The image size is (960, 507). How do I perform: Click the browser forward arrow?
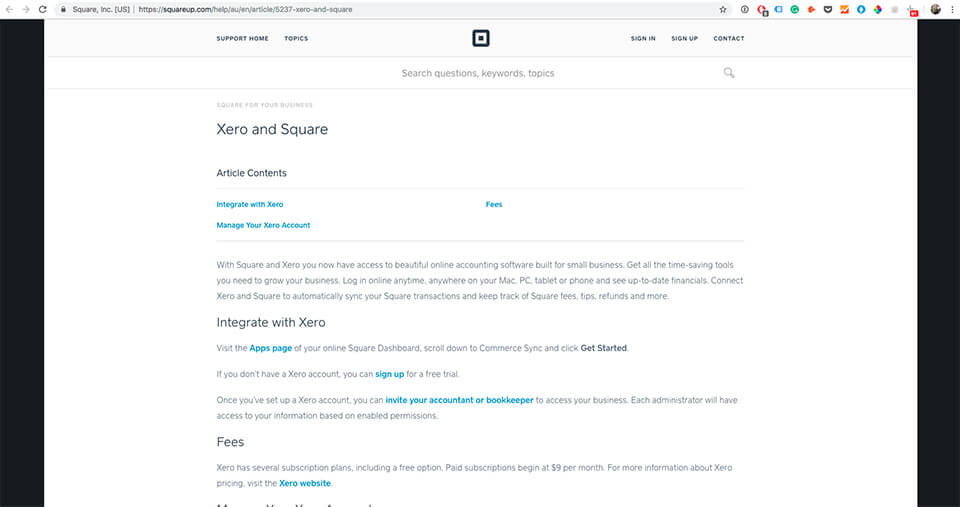click(x=26, y=9)
